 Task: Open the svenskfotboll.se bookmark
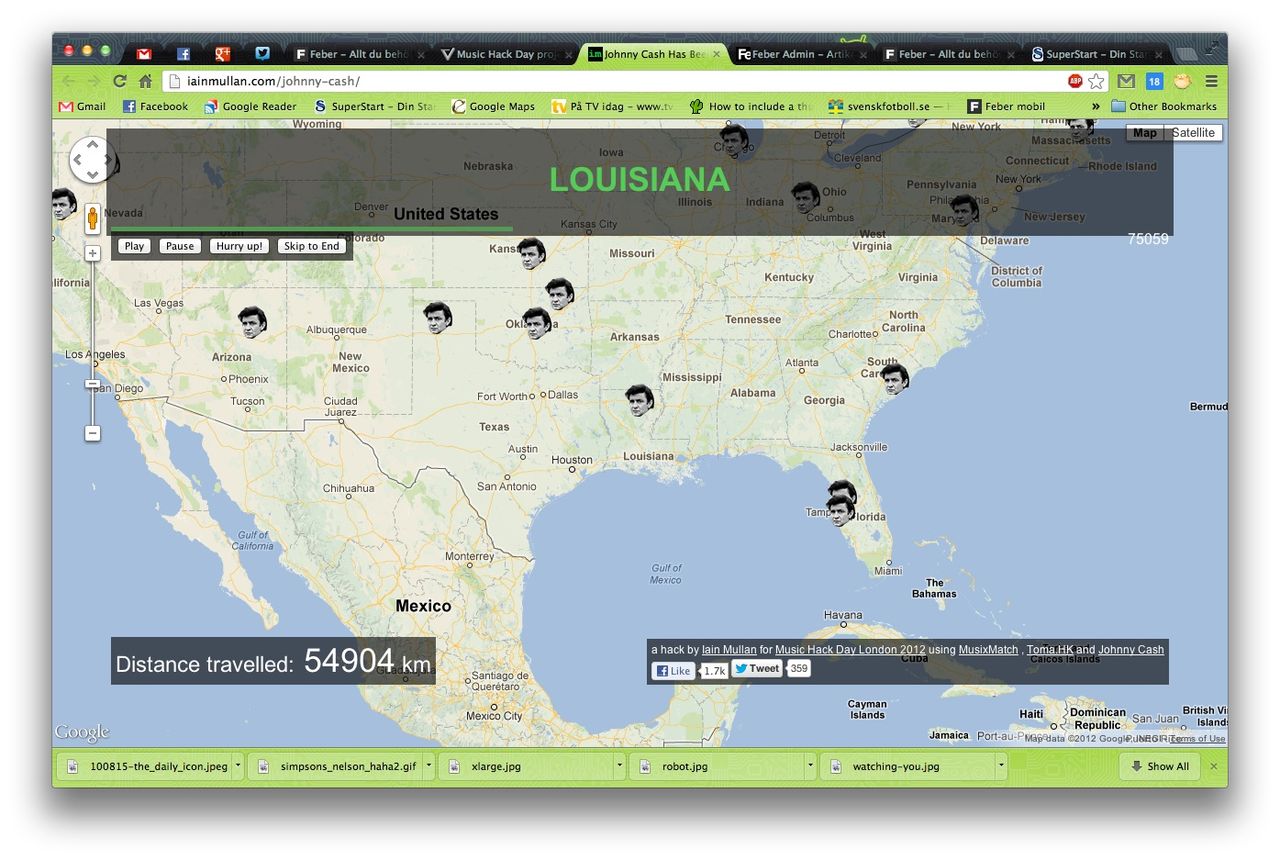pyautogui.click(x=890, y=106)
